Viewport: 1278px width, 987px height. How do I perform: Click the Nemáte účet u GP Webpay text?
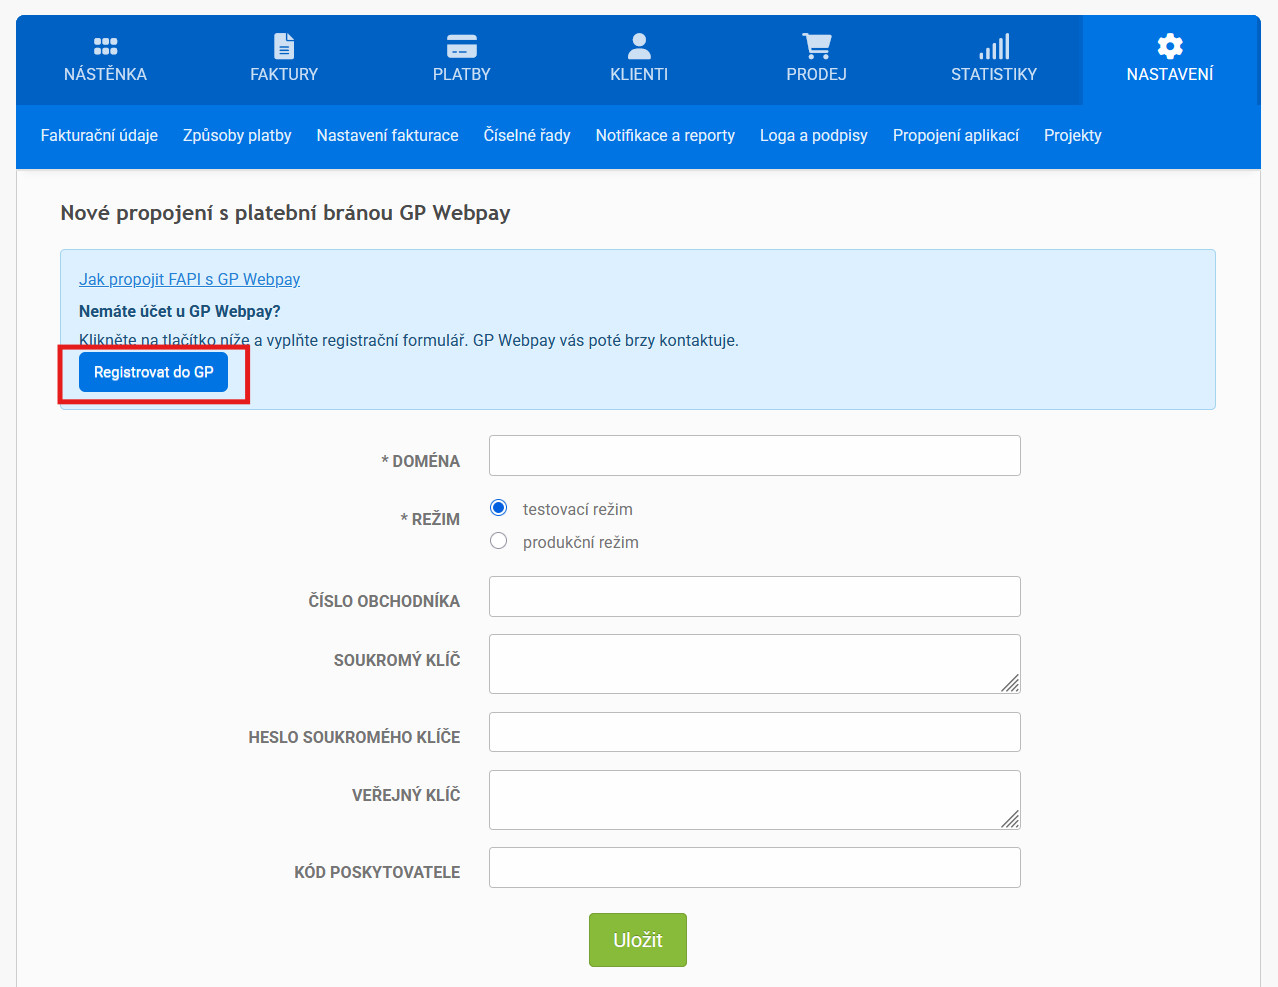pos(180,311)
